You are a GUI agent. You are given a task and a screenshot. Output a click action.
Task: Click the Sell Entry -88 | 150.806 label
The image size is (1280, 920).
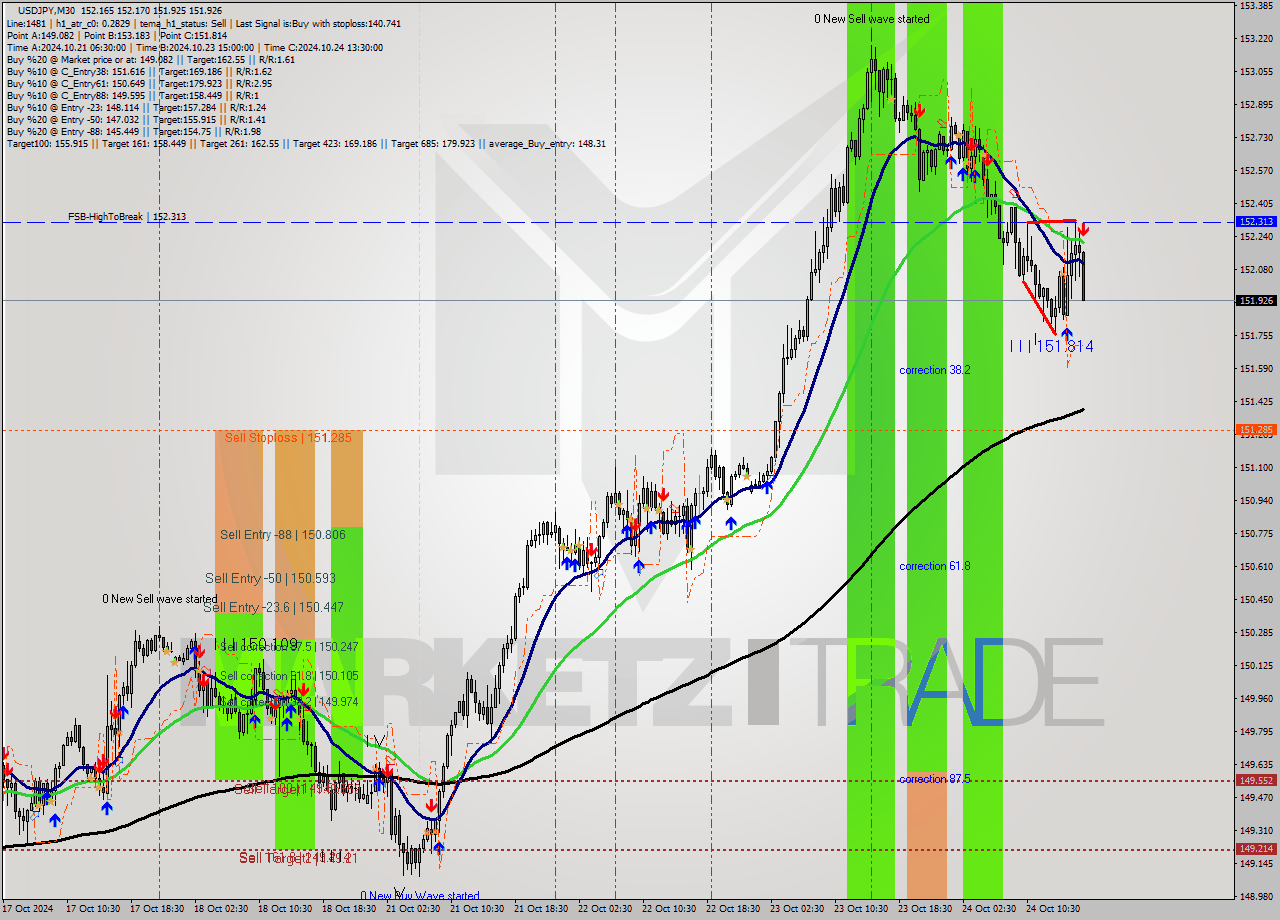click(x=283, y=535)
